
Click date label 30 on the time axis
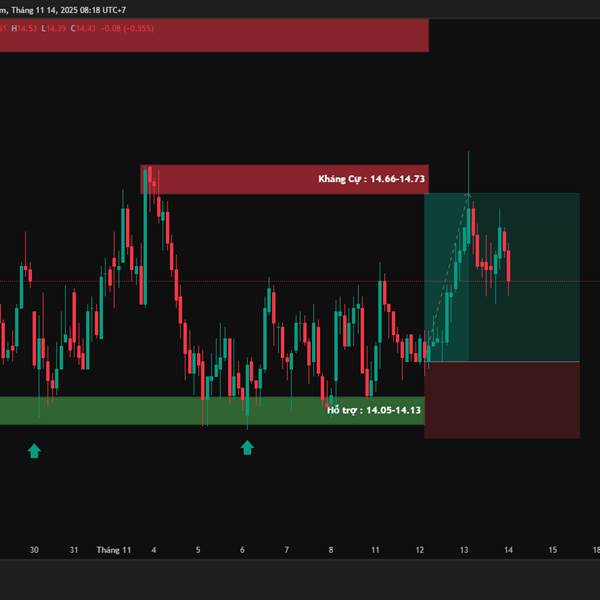34,550
